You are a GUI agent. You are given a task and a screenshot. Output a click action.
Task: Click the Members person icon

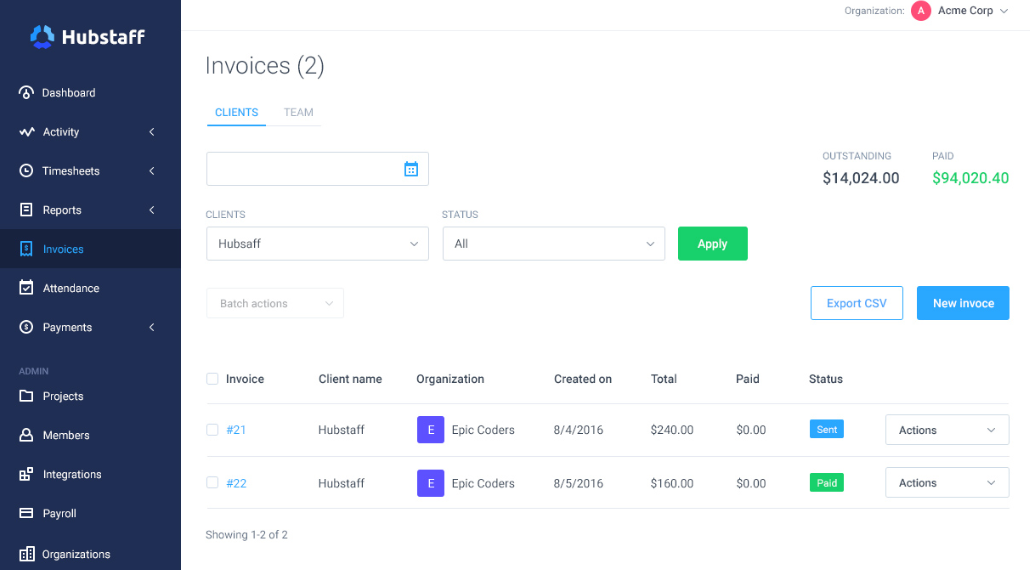pos(26,435)
